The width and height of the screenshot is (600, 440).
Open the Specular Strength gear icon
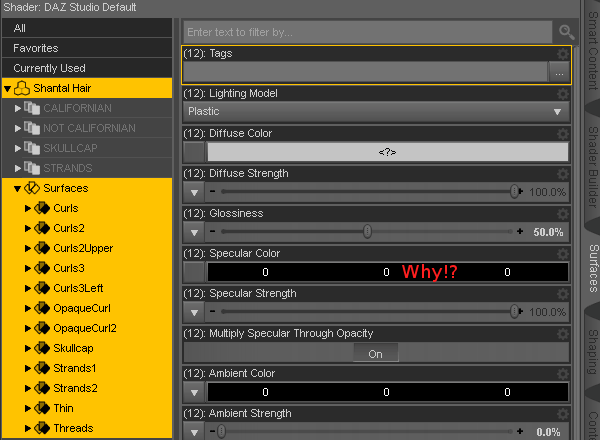pos(562,294)
